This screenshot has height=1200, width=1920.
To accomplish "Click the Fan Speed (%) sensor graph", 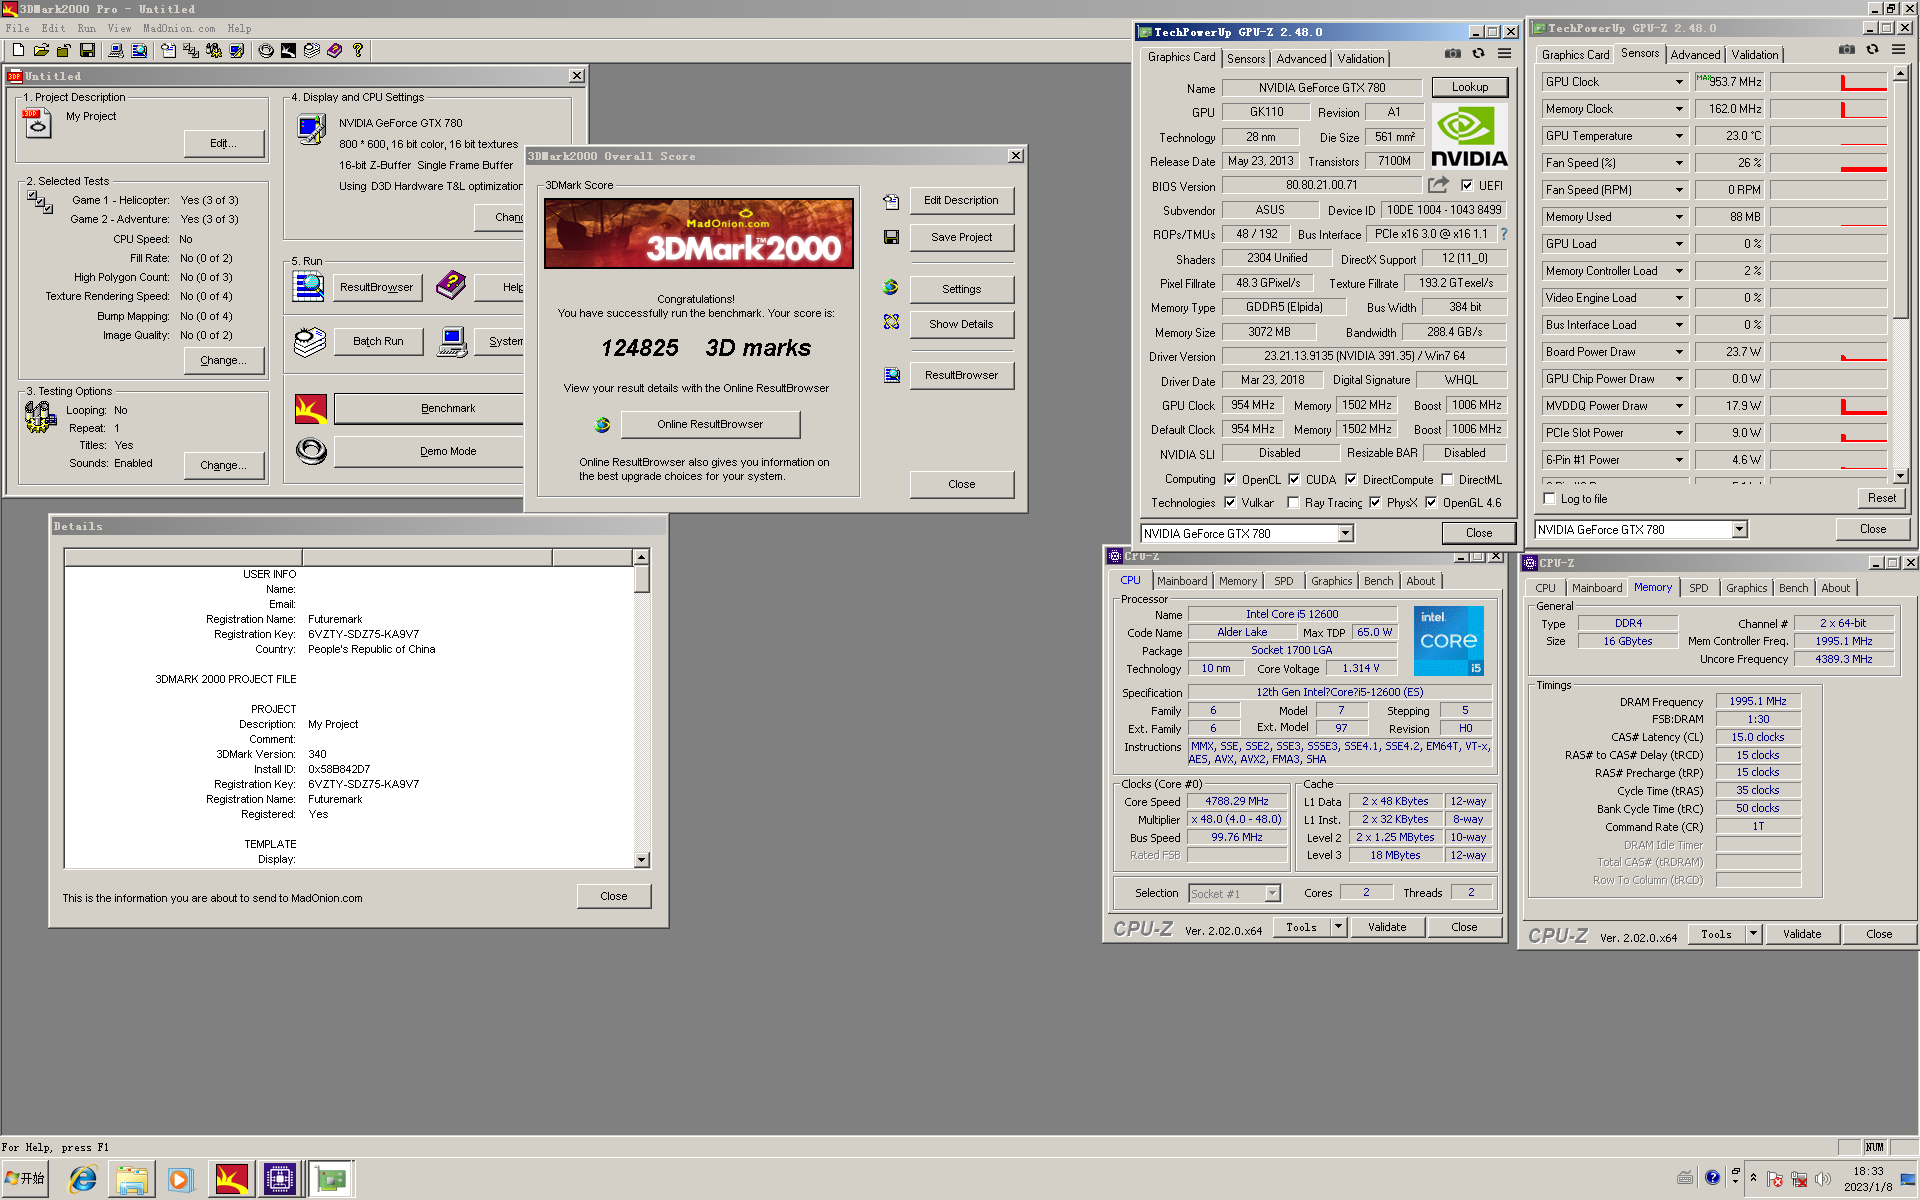I will pyautogui.click(x=1828, y=163).
